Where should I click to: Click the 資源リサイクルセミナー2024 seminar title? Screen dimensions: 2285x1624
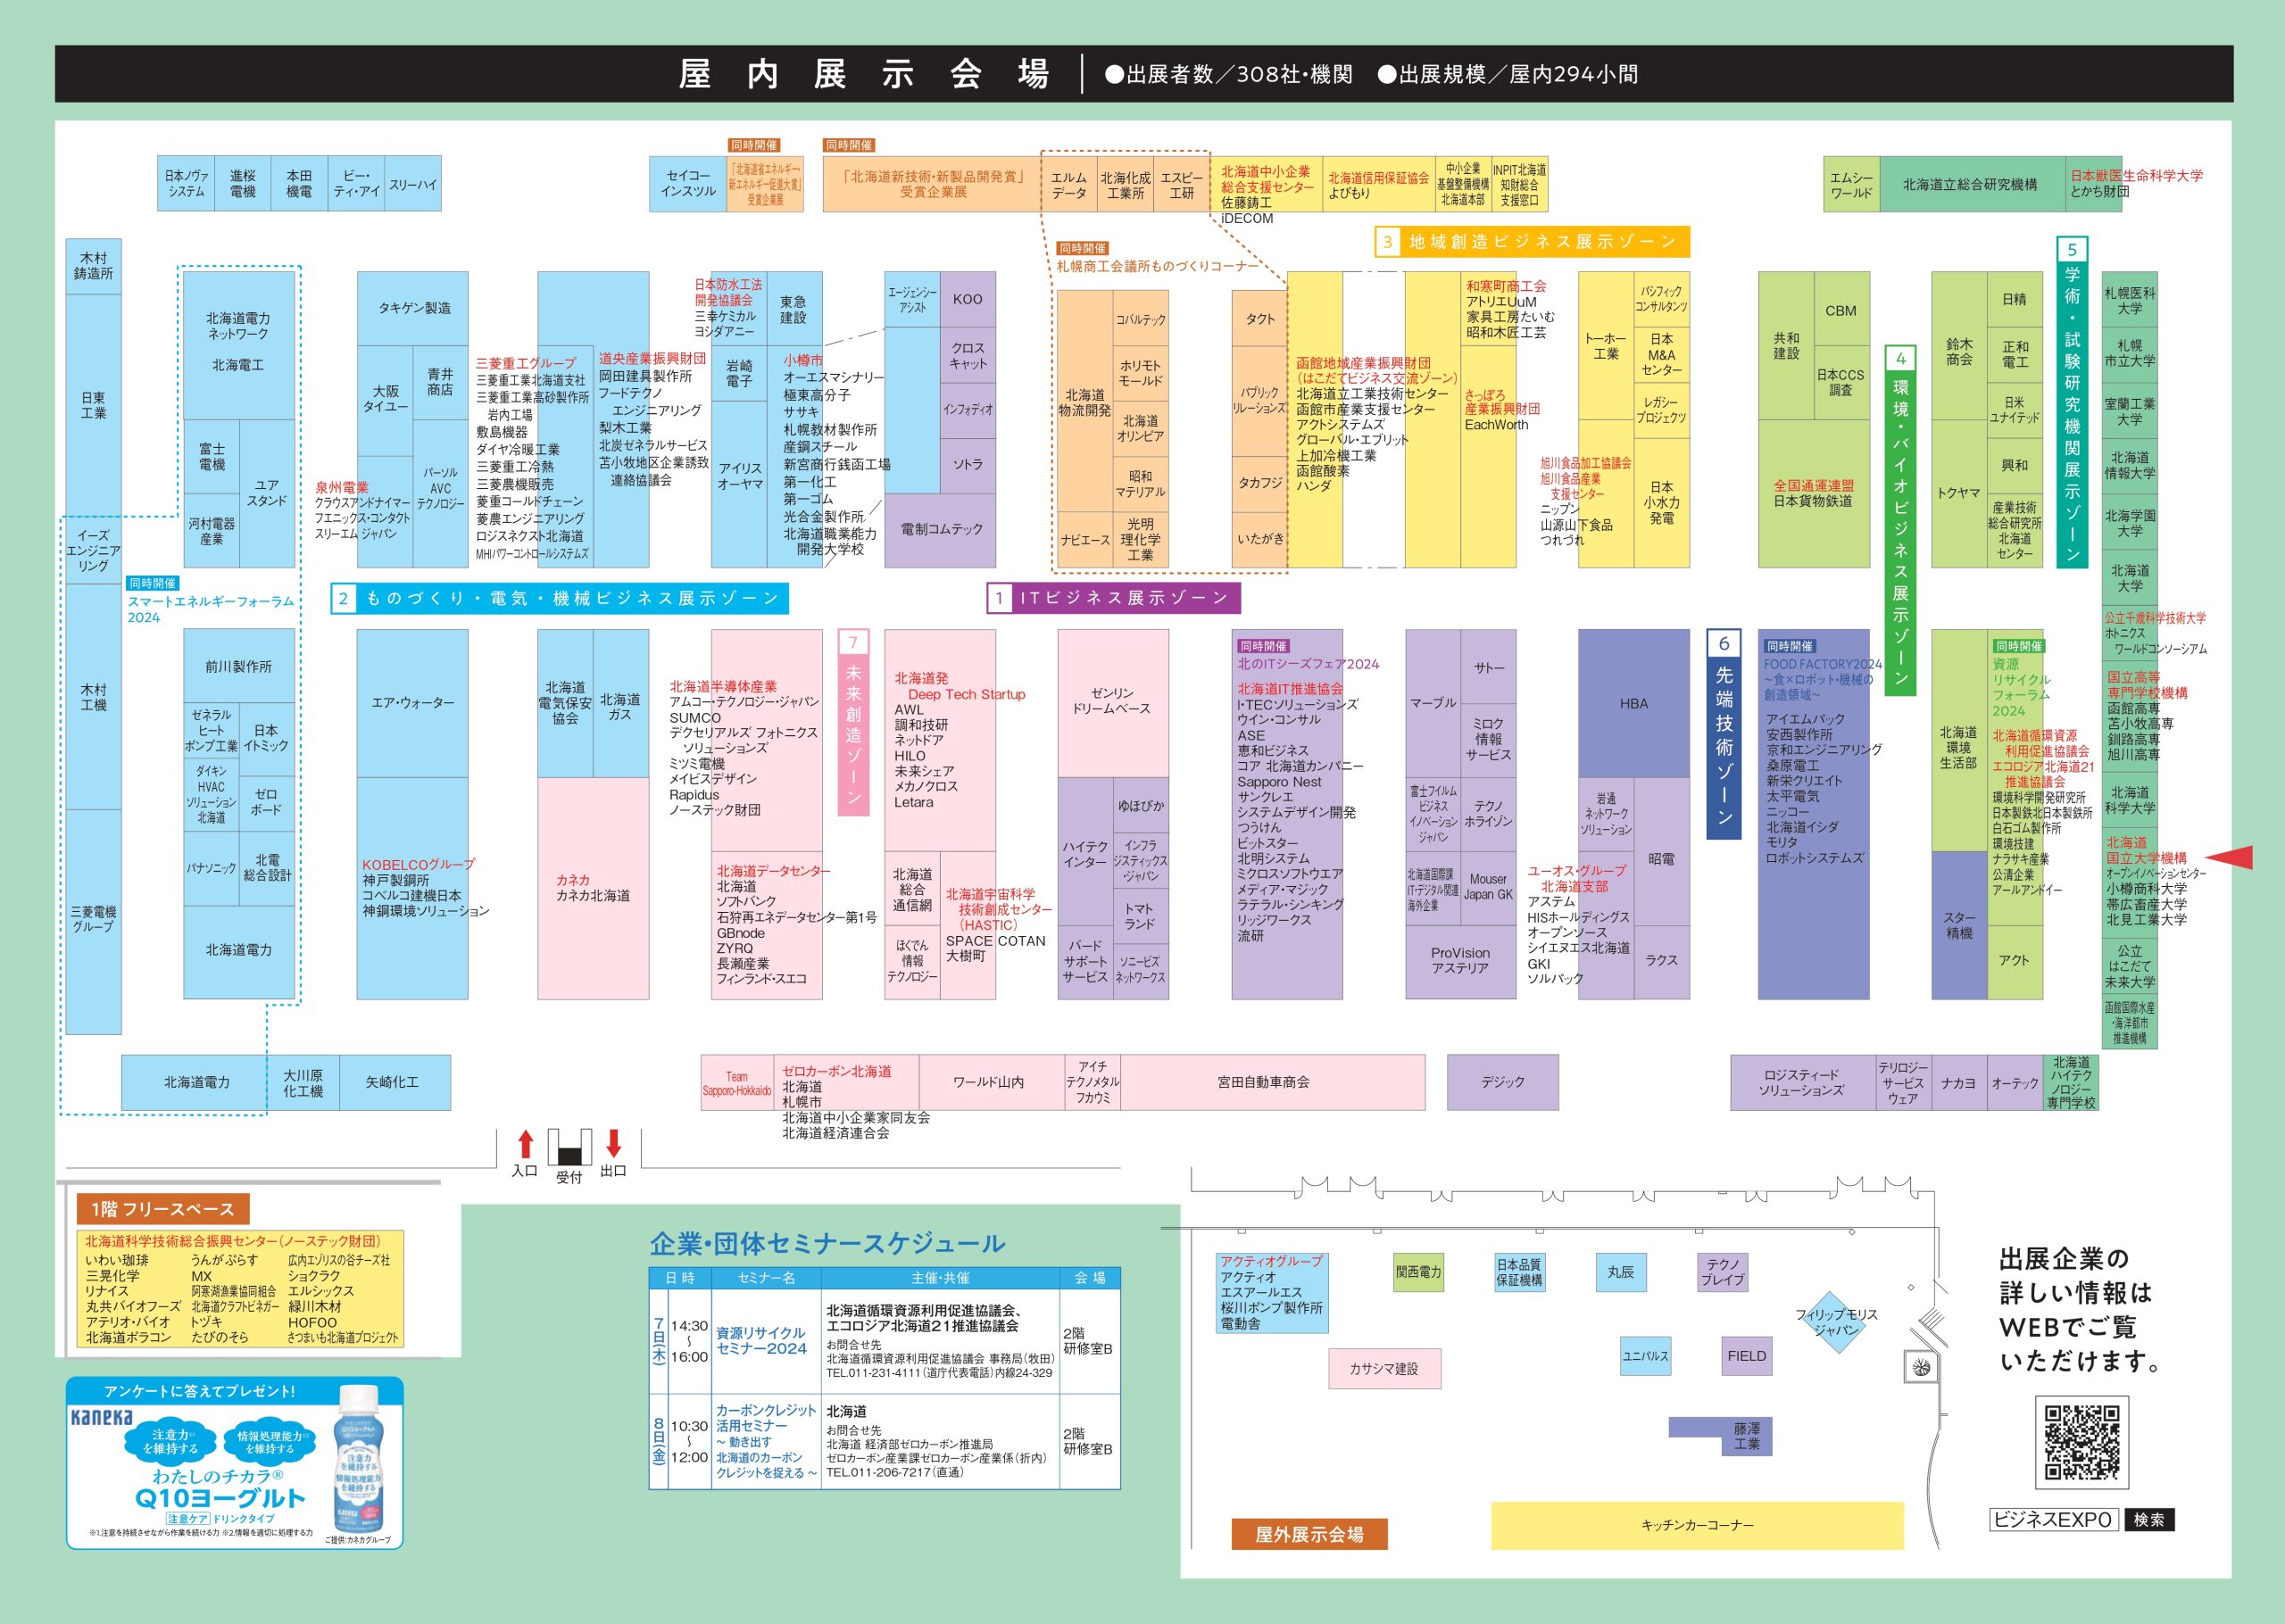tap(761, 1340)
